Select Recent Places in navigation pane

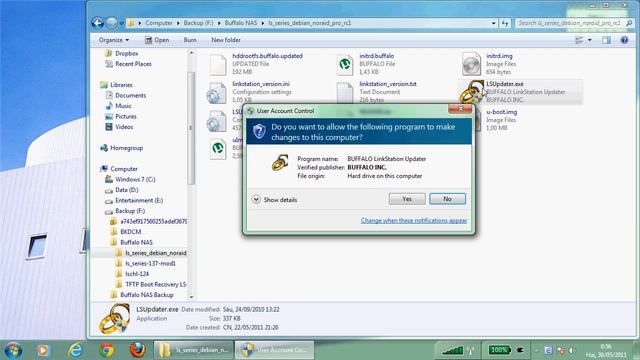pyautogui.click(x=128, y=64)
